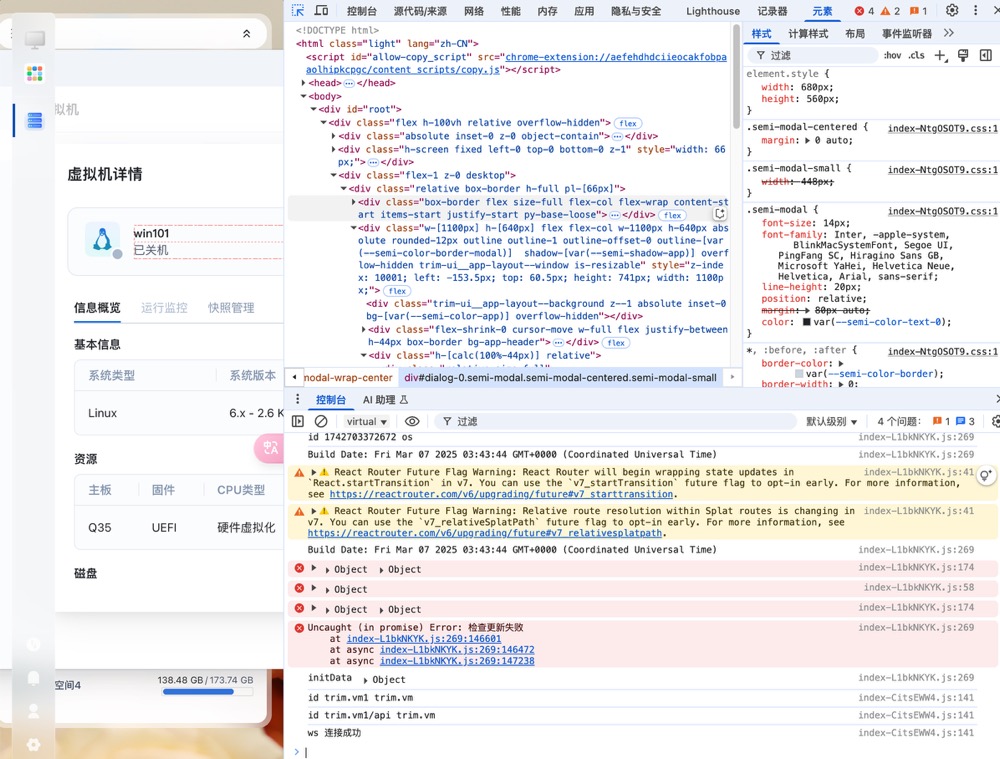The height and width of the screenshot is (759, 1000).
Task: Select the snapshot management tab
Action: (x=231, y=307)
